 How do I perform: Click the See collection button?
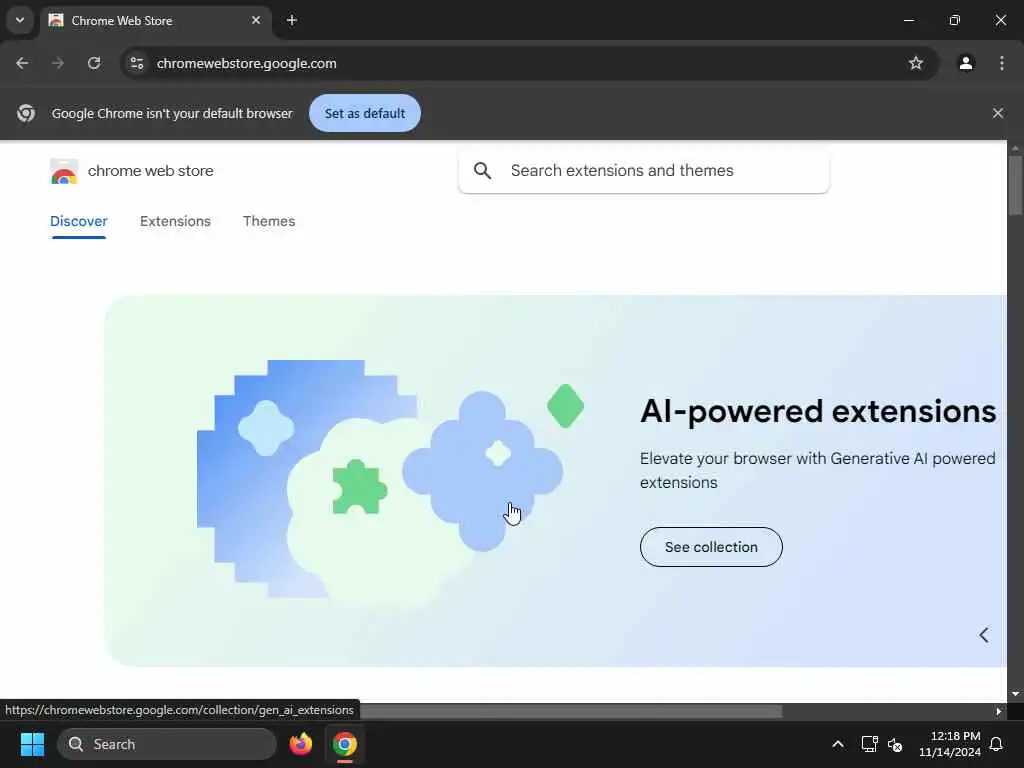(x=711, y=547)
